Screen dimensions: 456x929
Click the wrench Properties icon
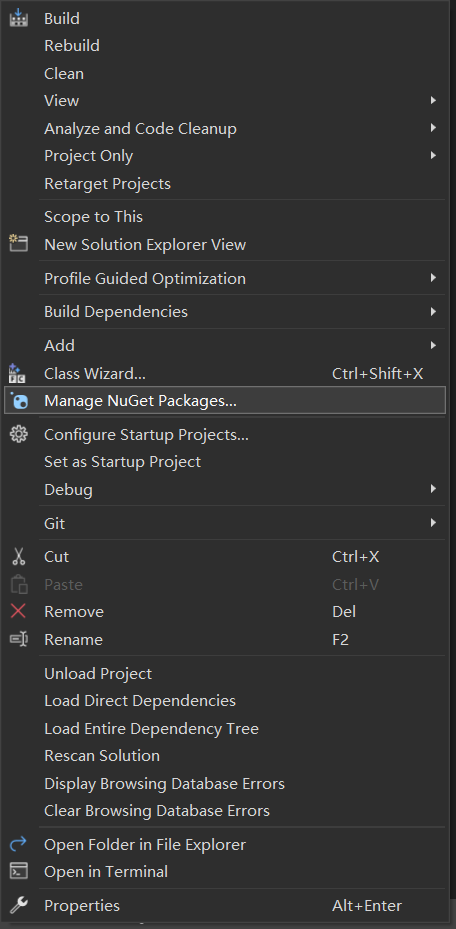pyautogui.click(x=19, y=905)
